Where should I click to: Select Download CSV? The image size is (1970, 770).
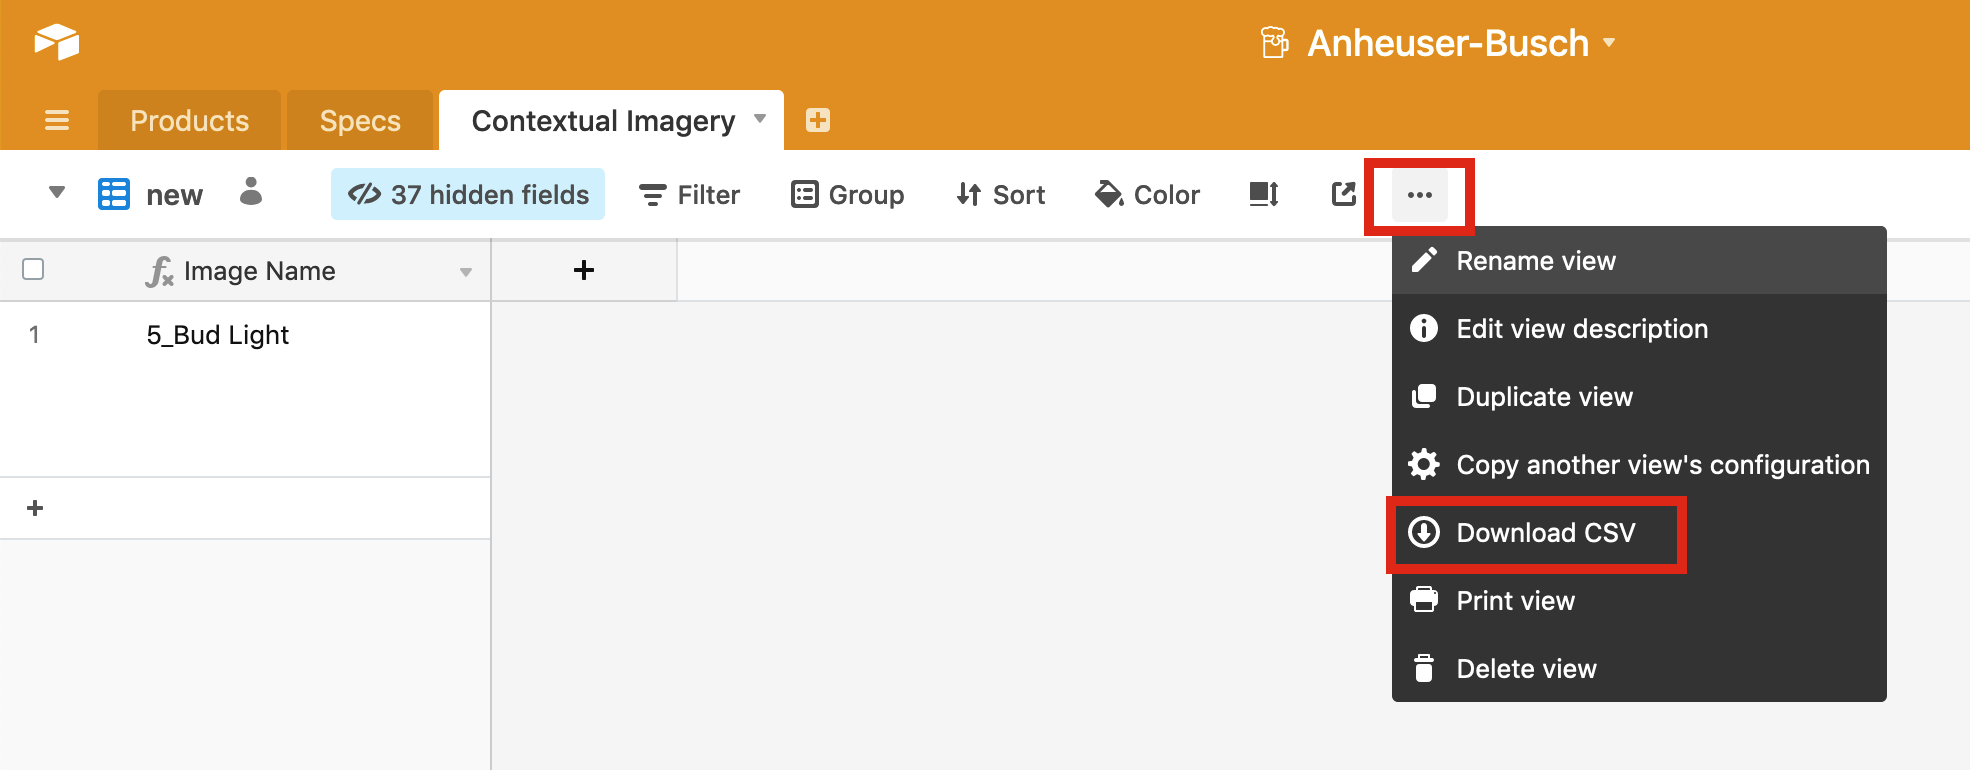pyautogui.click(x=1639, y=533)
